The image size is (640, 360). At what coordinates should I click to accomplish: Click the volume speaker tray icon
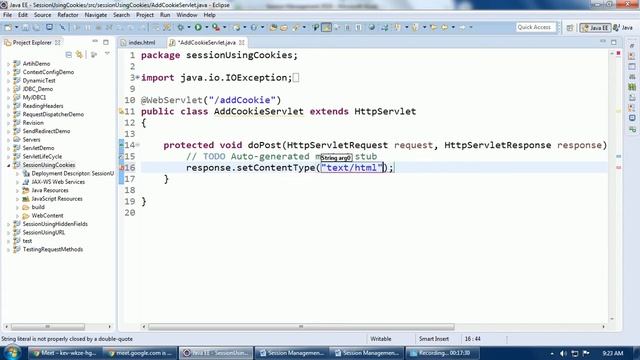click(x=563, y=353)
